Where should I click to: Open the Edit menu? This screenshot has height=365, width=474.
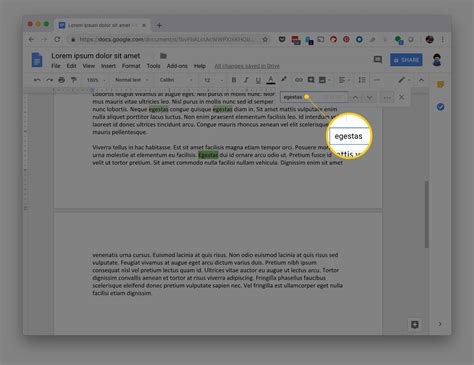click(x=71, y=66)
